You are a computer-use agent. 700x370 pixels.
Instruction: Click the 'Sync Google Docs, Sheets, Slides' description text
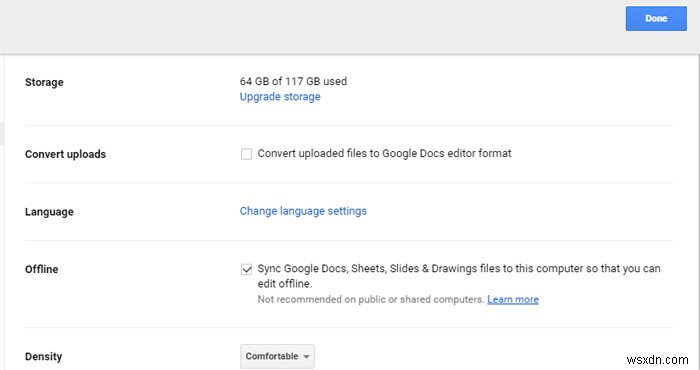459,276
